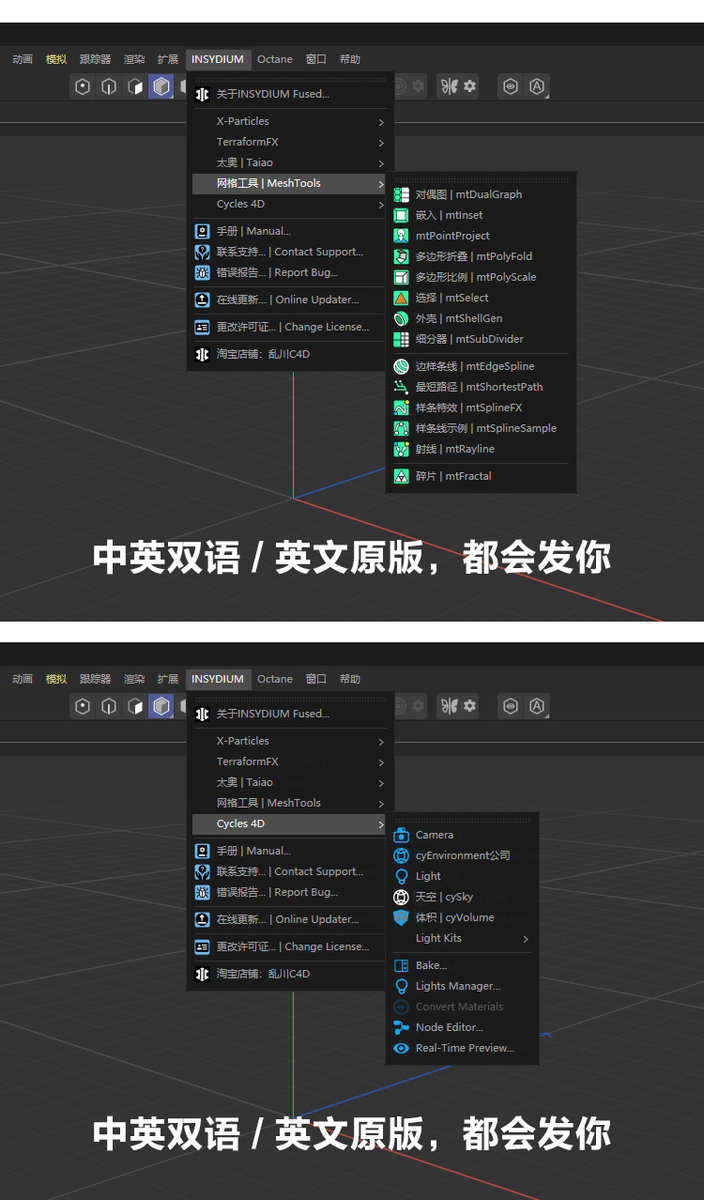
Task: Open the 窗口 menu in lower panel
Action: tap(316, 679)
